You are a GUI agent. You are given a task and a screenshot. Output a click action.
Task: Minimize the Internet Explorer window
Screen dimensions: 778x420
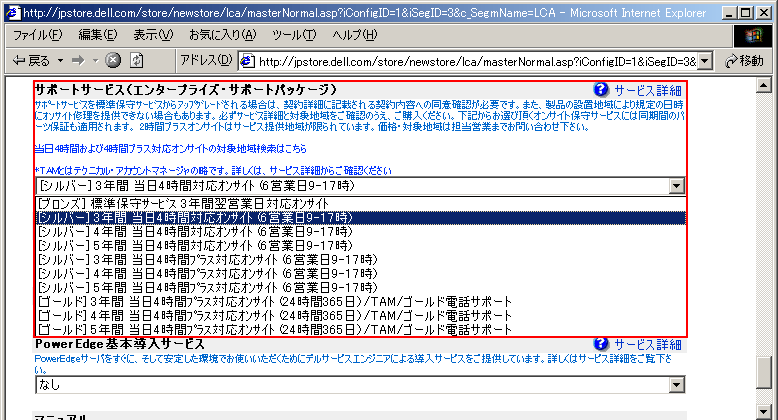(x=728, y=13)
